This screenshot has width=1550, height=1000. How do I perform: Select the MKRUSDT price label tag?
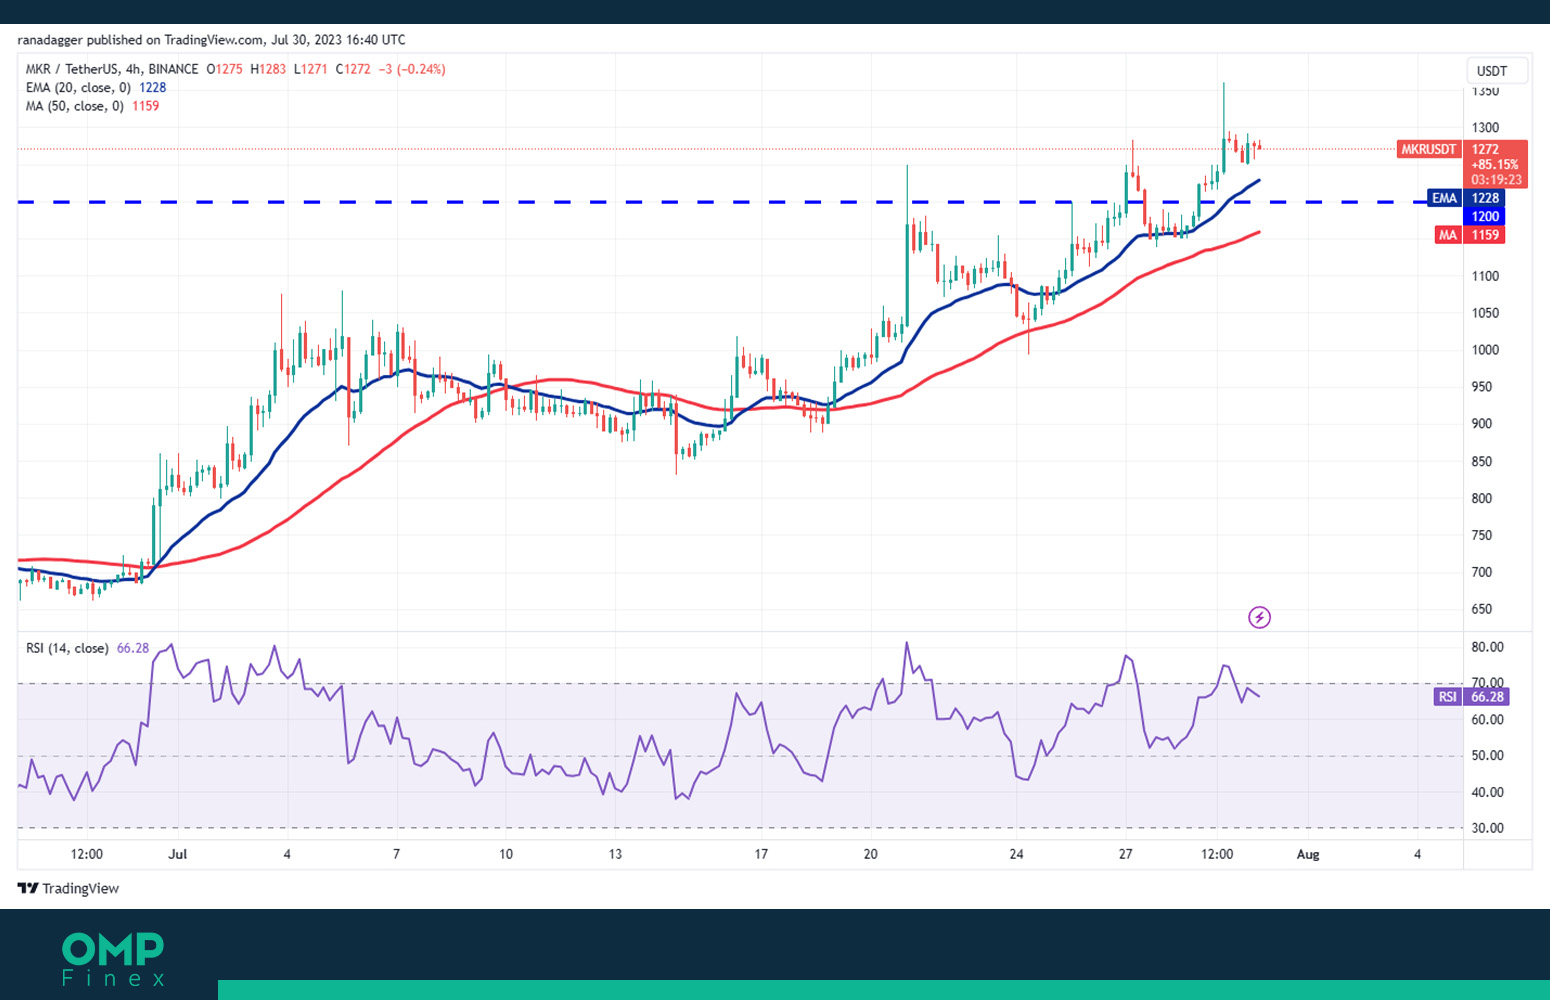[x=1429, y=149]
